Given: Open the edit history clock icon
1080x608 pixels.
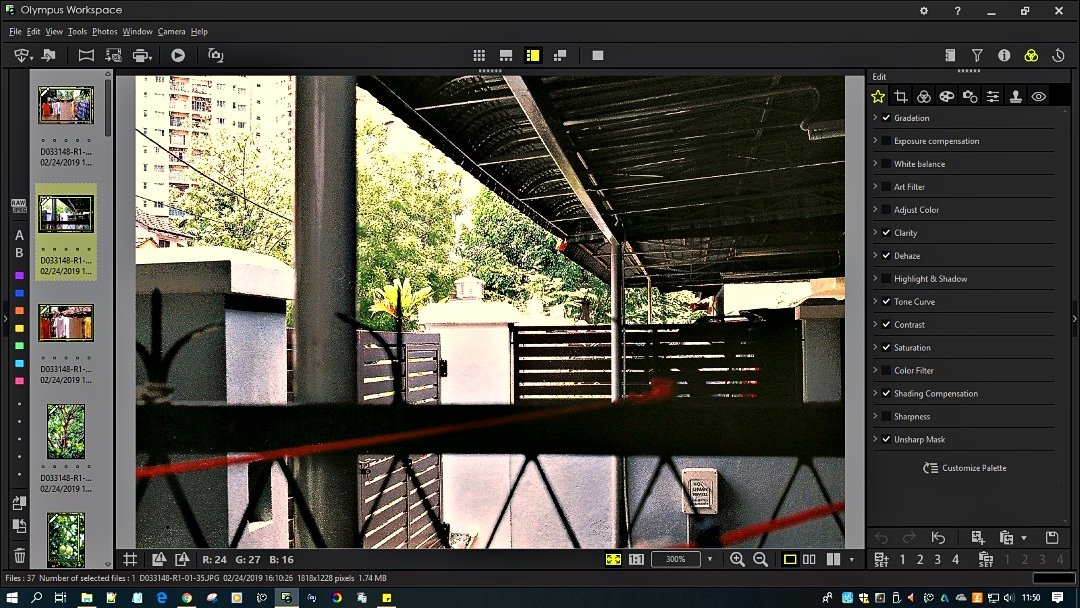Looking at the screenshot, I should [1059, 55].
